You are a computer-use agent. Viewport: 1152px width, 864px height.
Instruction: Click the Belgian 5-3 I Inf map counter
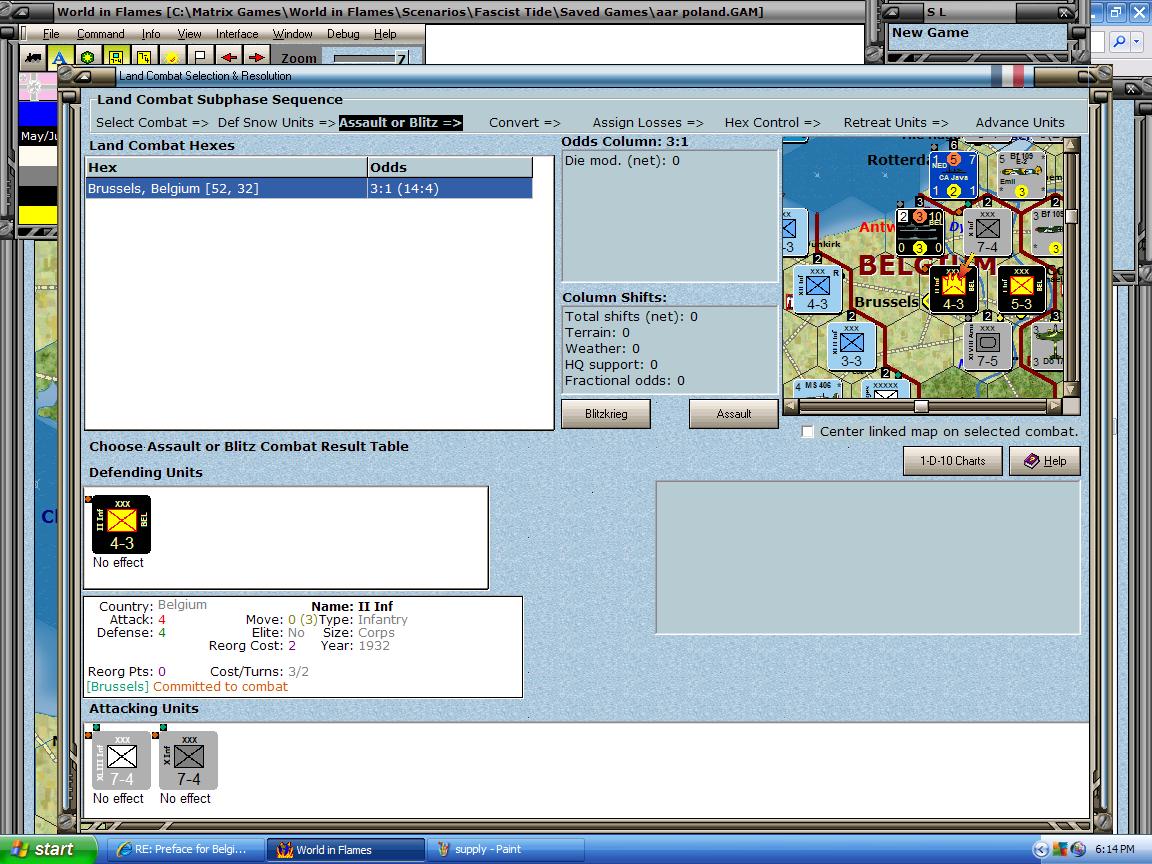click(1021, 289)
